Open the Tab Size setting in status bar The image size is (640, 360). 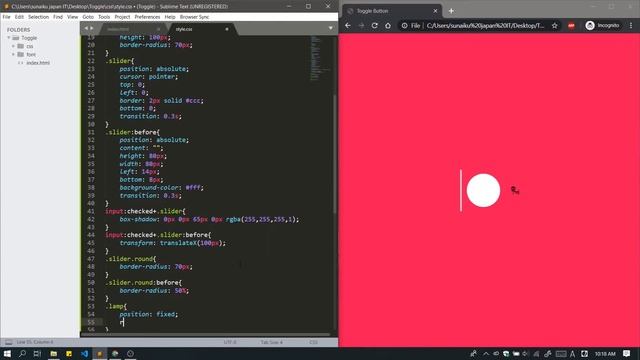(x=272, y=342)
